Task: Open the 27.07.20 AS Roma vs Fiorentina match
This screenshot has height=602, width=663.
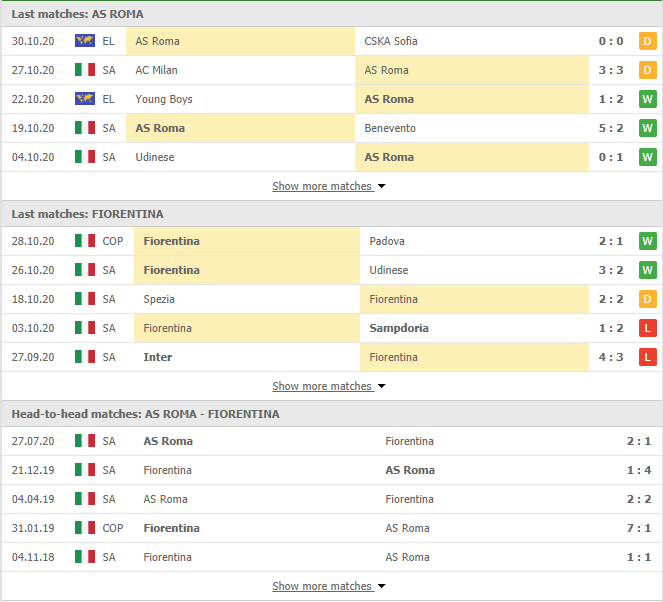Action: pos(332,441)
